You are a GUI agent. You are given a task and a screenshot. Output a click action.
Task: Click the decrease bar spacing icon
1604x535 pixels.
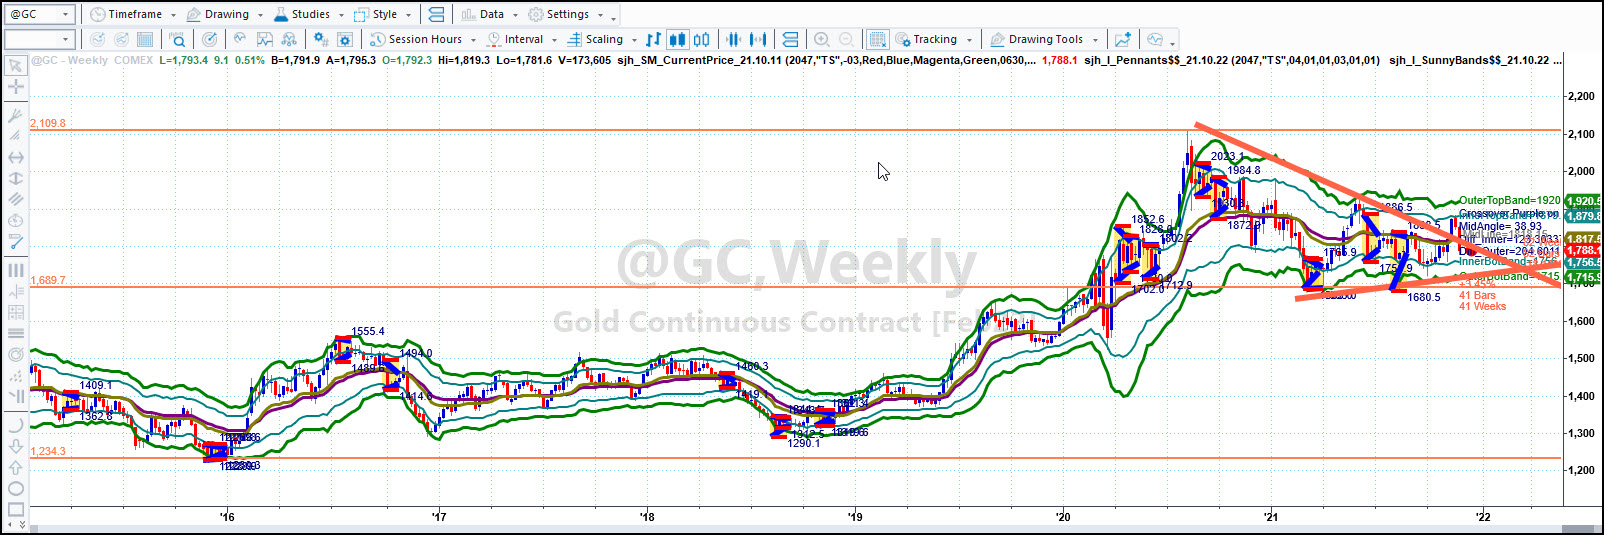(x=733, y=39)
